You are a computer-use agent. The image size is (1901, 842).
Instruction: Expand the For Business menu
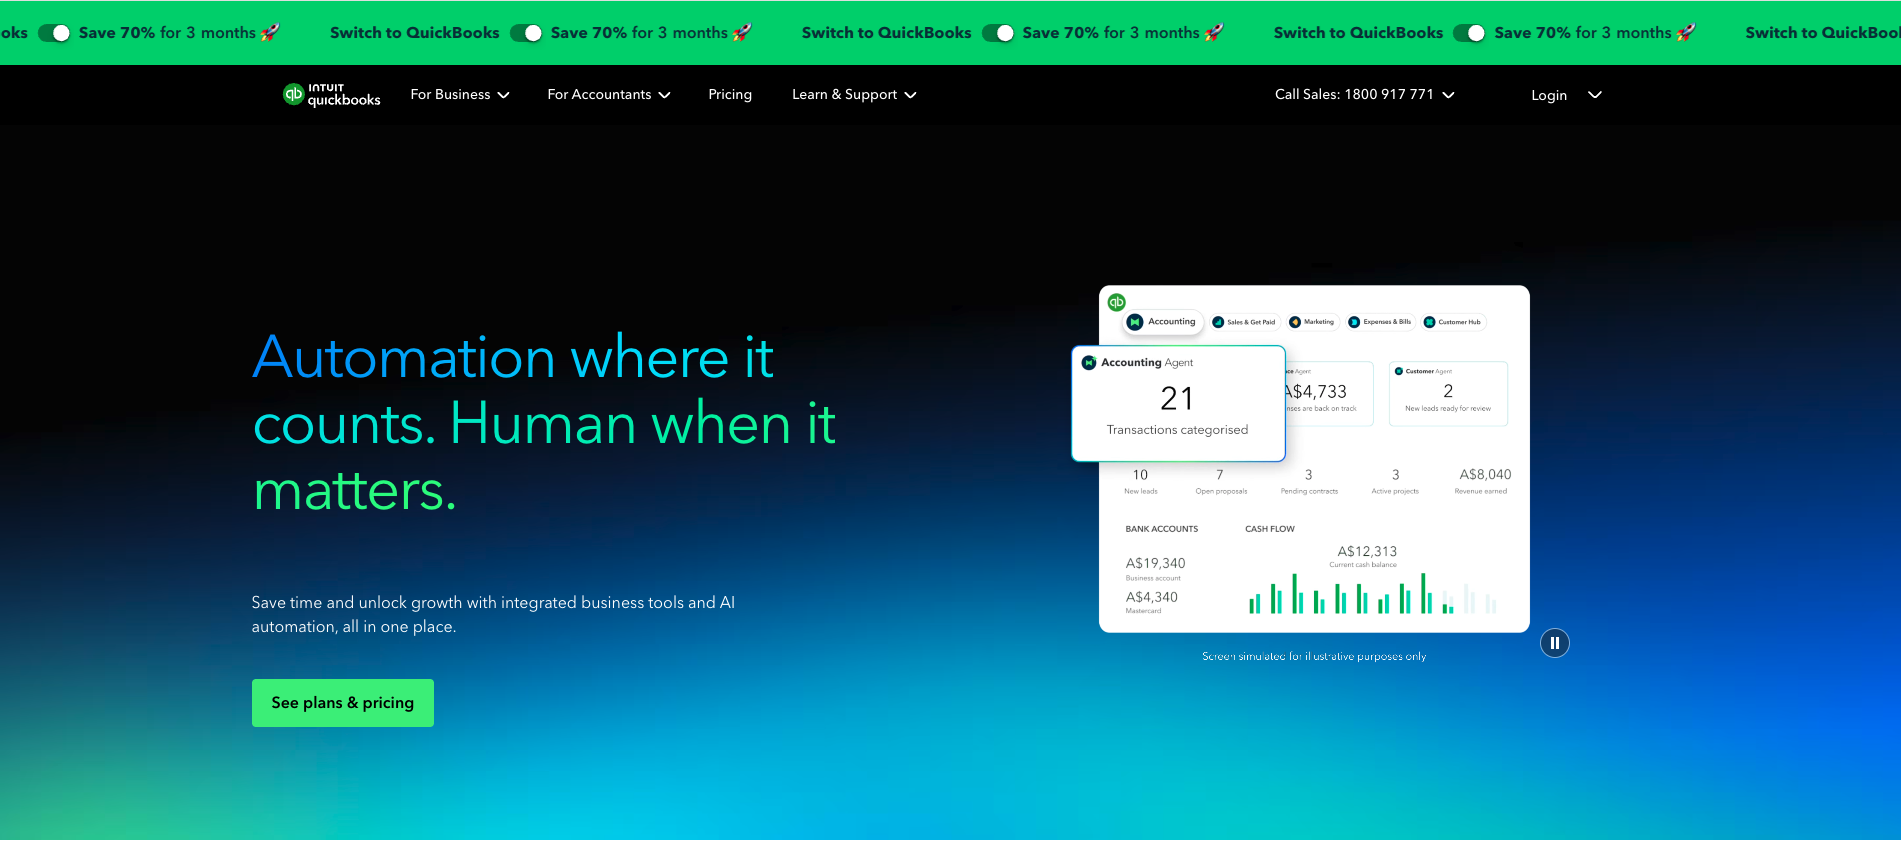(x=460, y=95)
